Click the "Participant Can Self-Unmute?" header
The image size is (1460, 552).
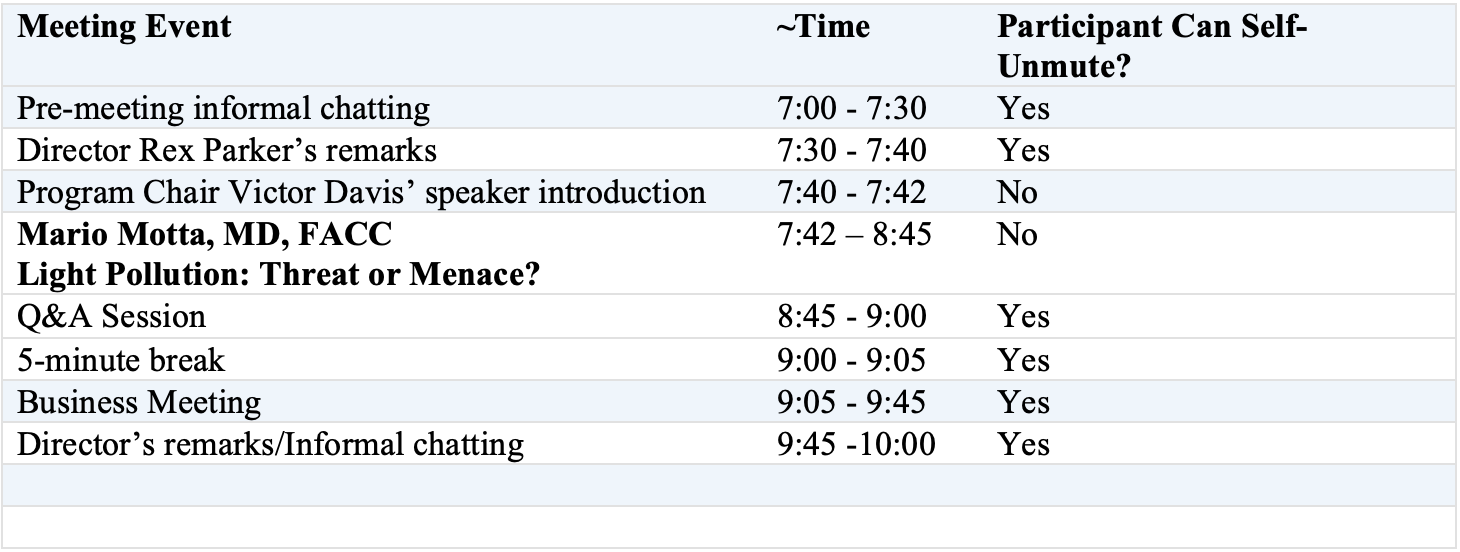1153,45
